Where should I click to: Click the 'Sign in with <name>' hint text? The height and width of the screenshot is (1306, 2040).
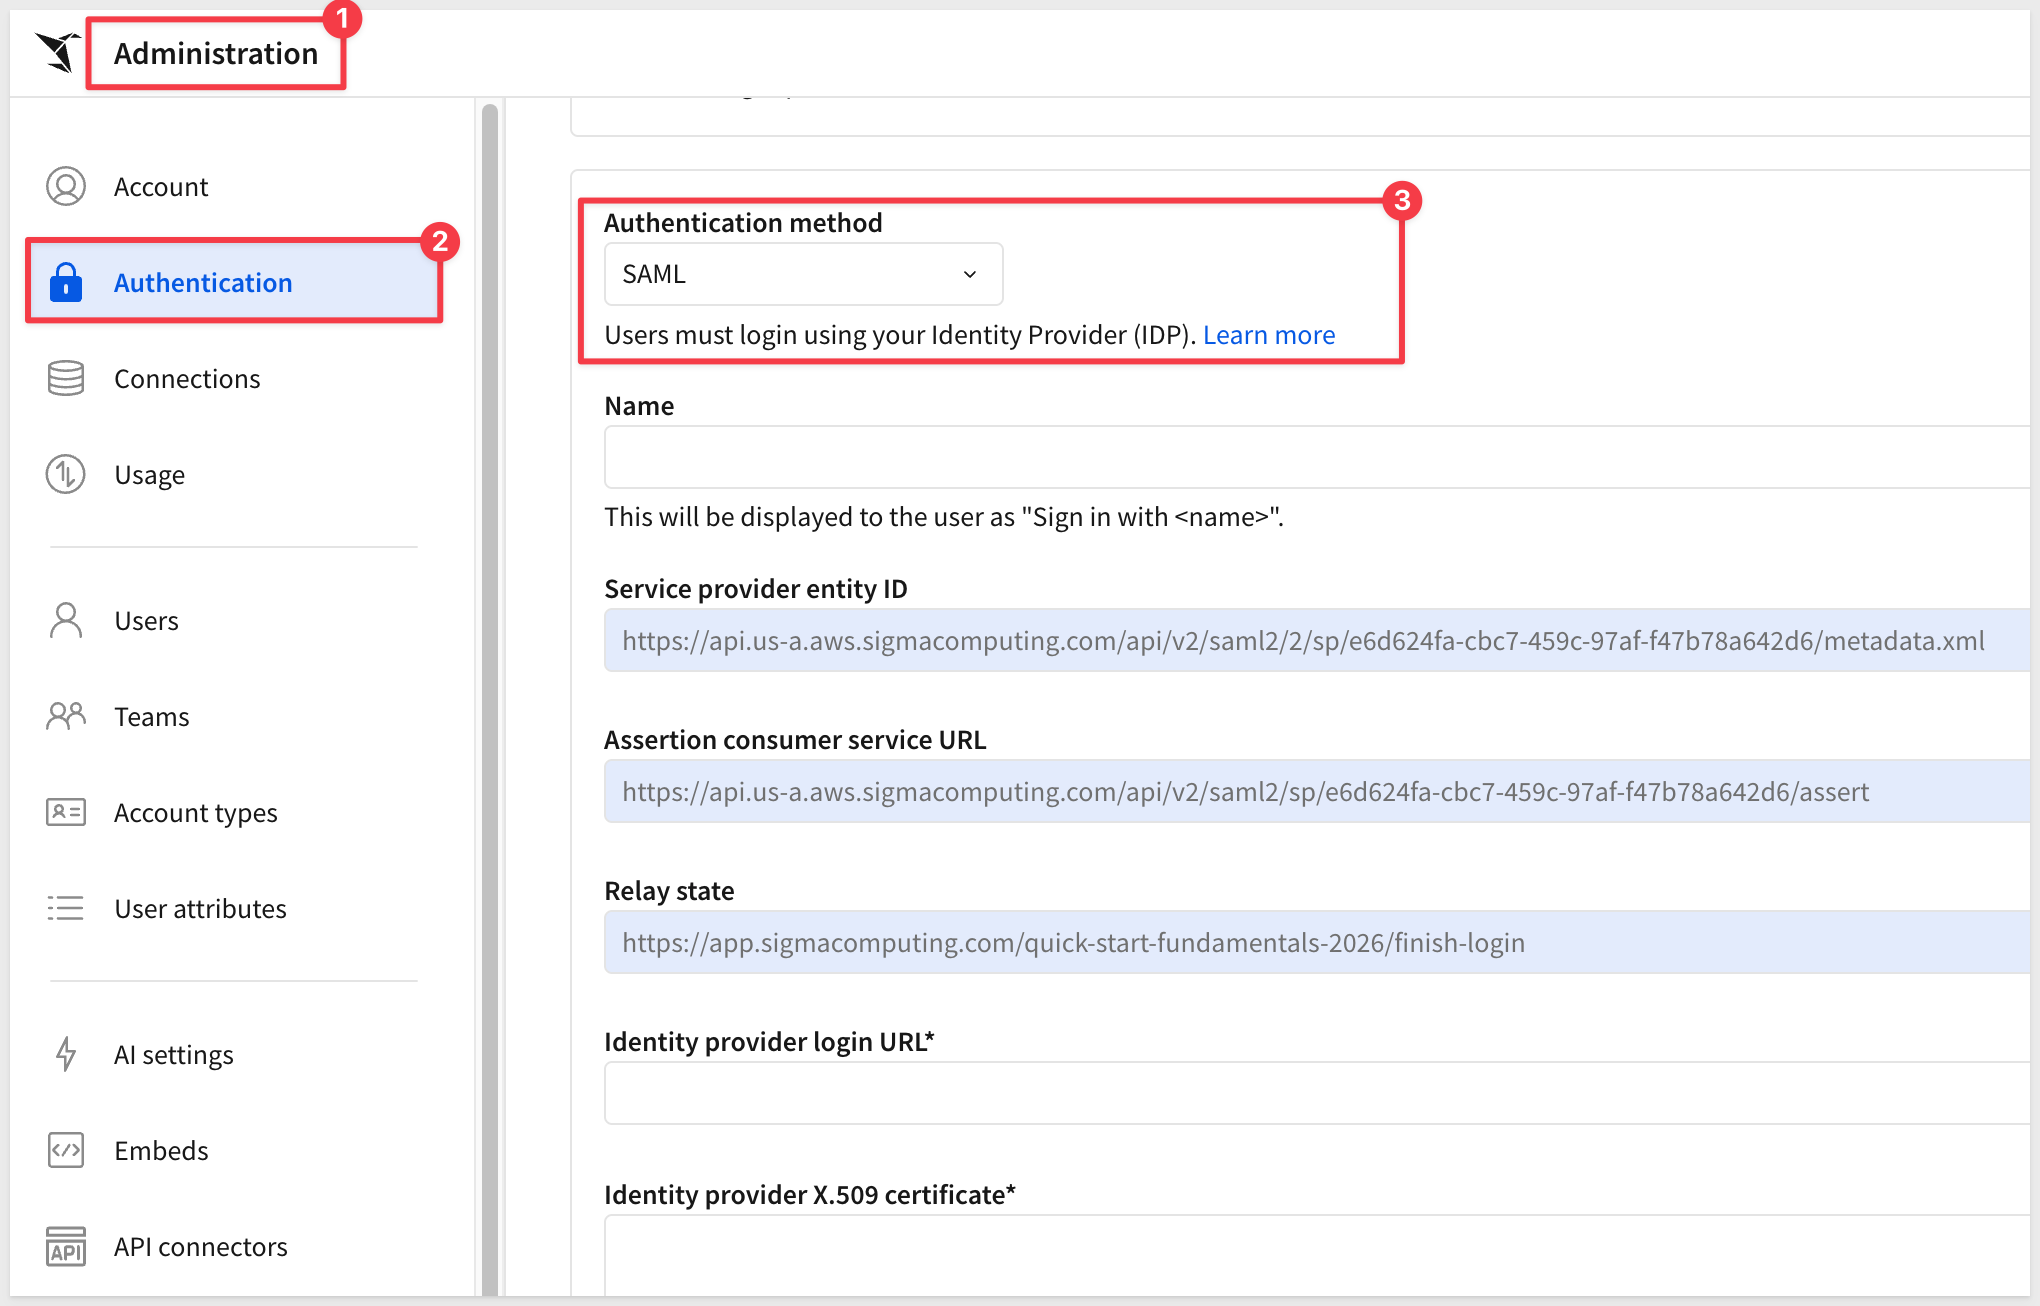pyautogui.click(x=944, y=517)
